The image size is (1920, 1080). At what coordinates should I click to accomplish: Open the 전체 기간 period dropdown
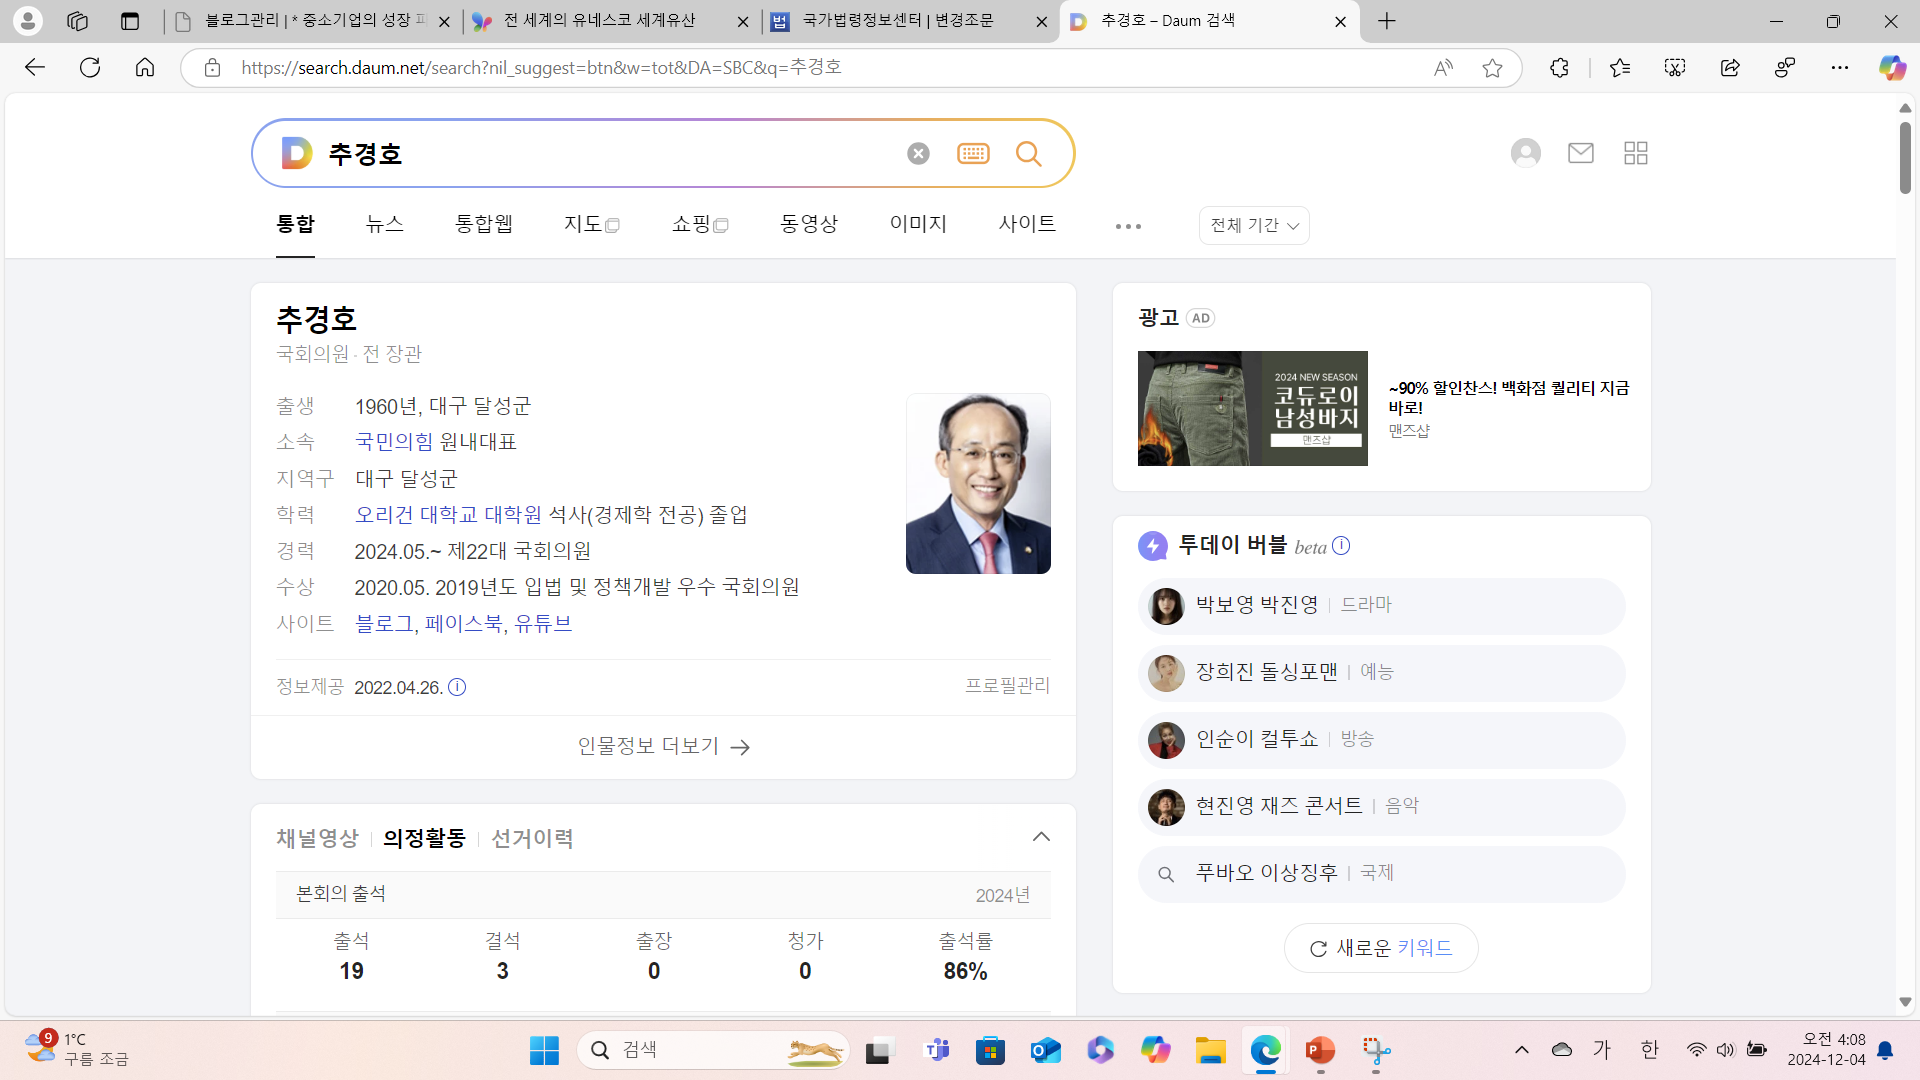tap(1254, 225)
